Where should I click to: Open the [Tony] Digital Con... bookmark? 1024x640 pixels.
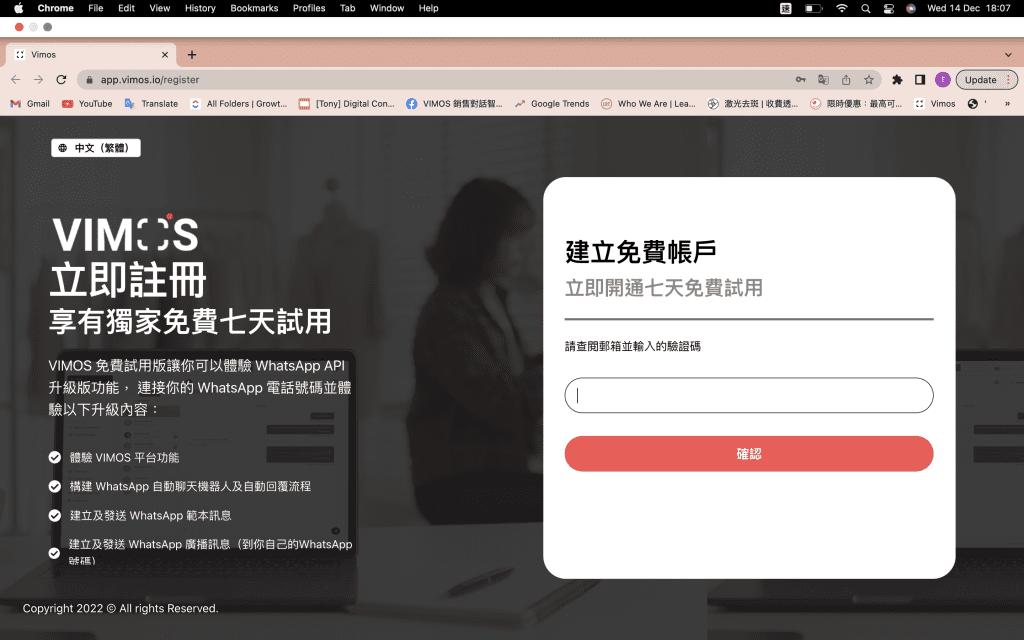(347, 104)
